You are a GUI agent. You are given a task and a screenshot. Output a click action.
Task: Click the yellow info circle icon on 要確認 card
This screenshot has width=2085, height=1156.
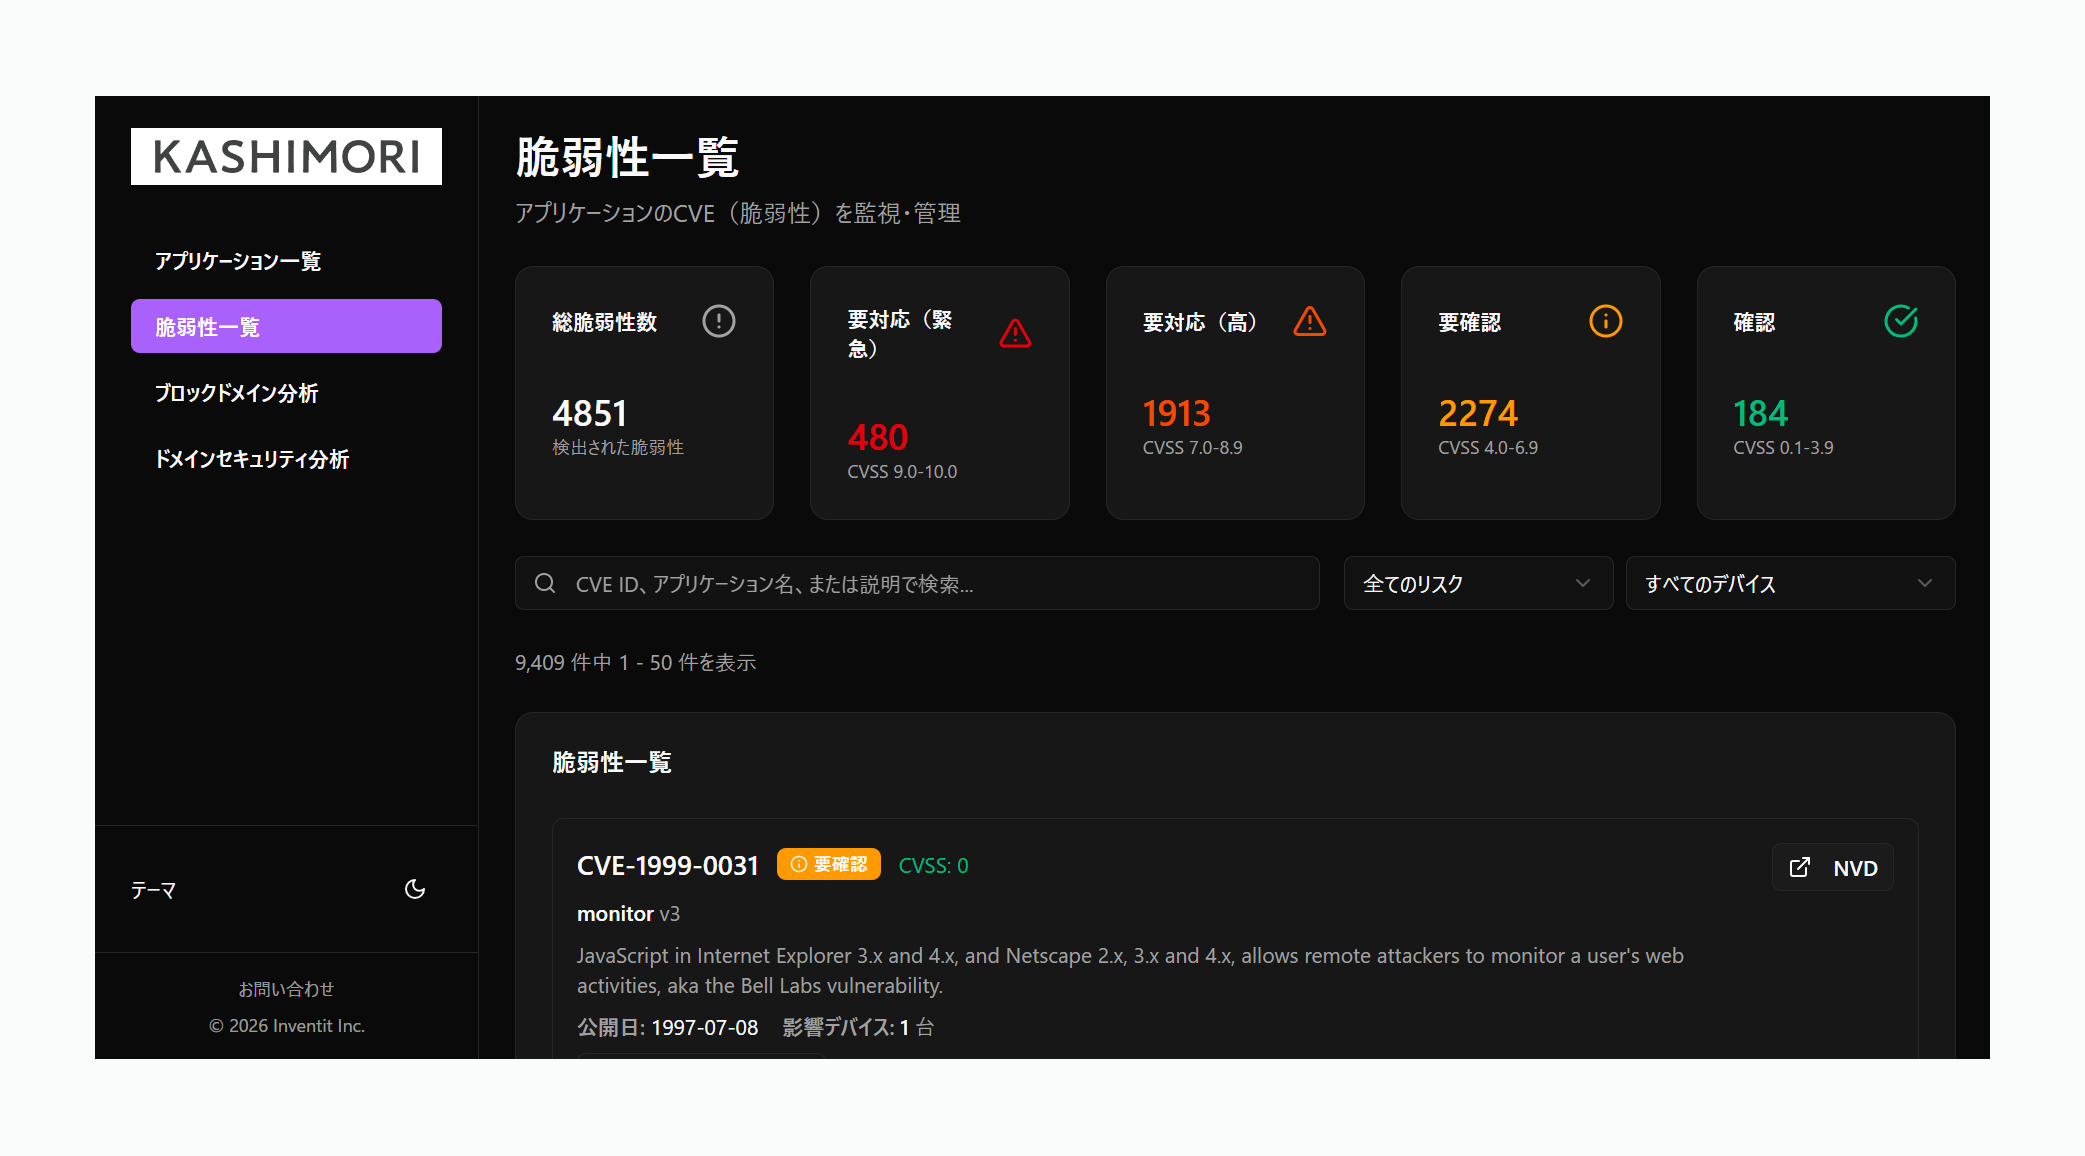(1605, 321)
